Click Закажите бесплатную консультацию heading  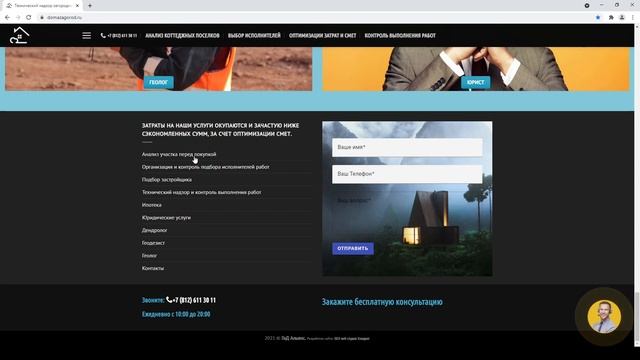tap(382, 302)
